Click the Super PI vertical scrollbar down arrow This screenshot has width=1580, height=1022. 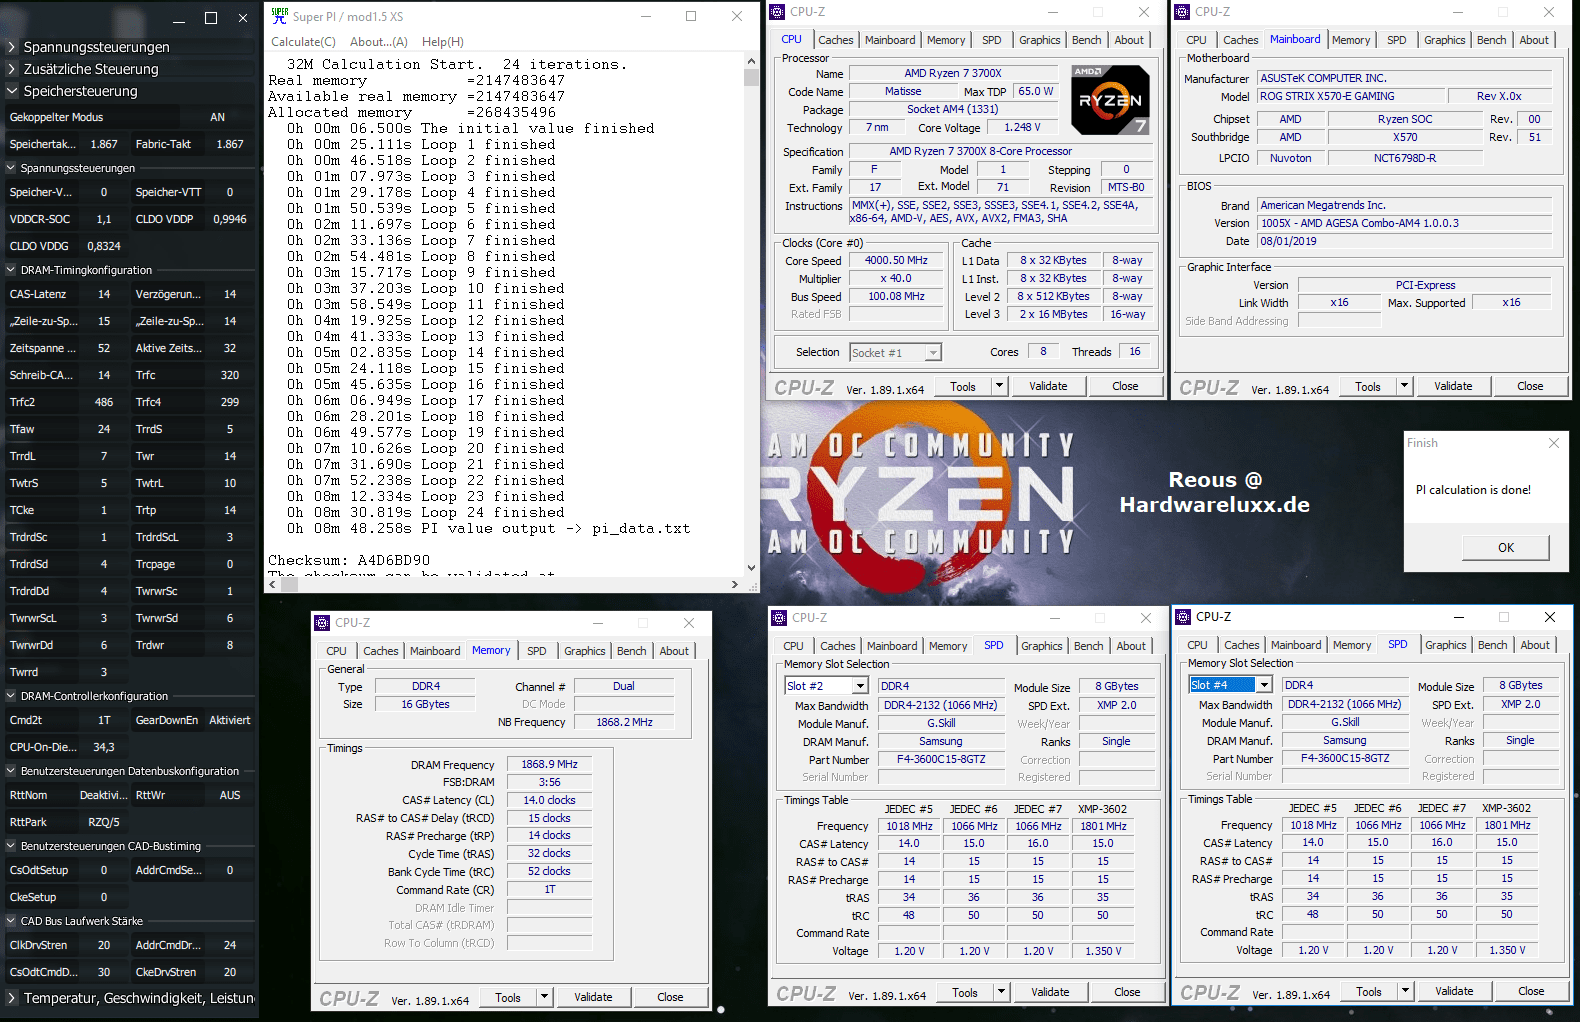(x=751, y=568)
